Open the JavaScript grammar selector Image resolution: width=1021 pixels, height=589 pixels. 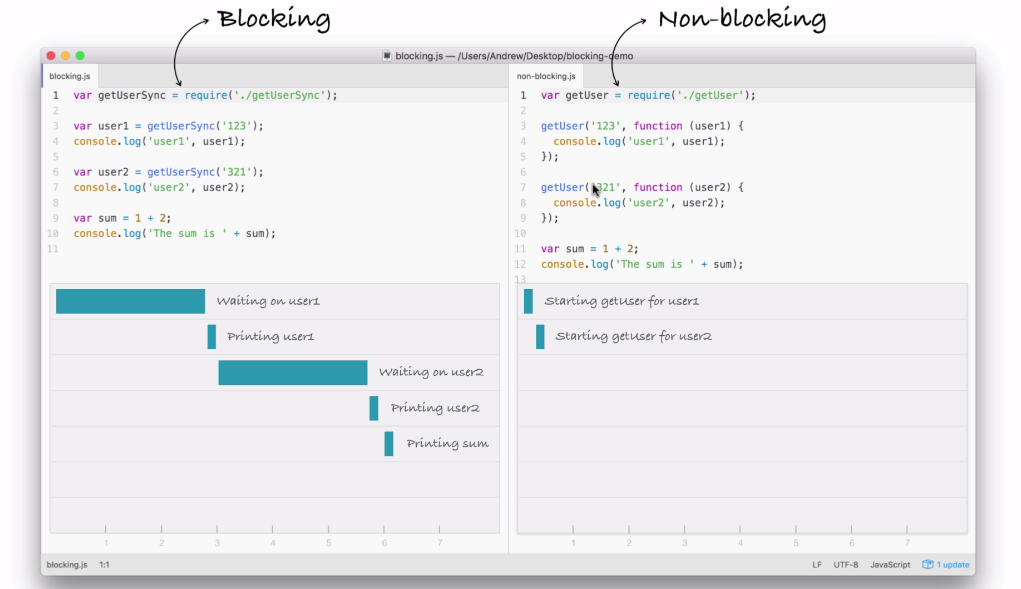pyautogui.click(x=890, y=565)
